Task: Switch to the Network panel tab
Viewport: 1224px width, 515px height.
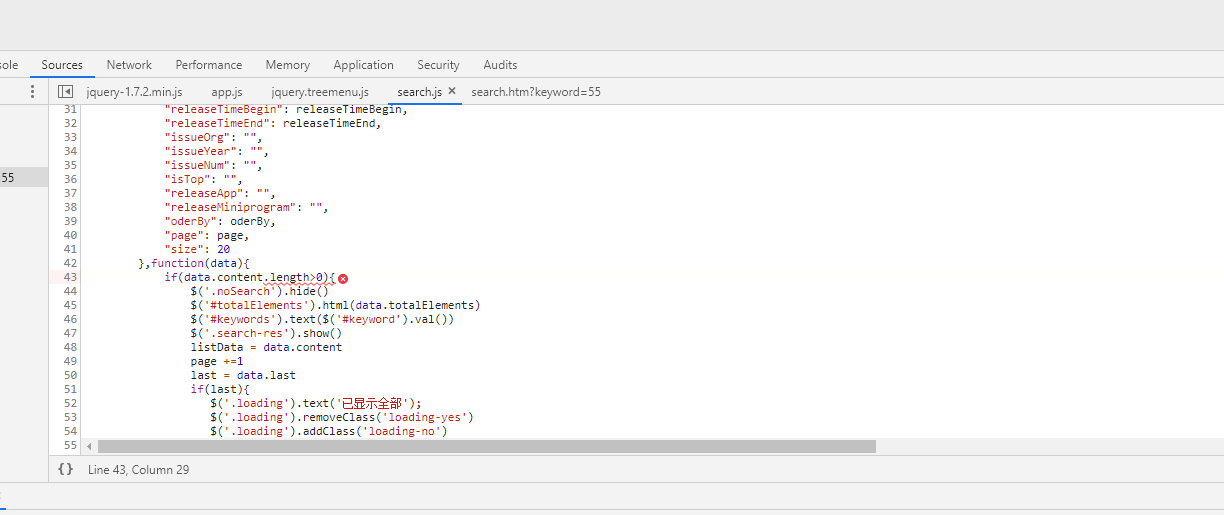Action: (129, 65)
